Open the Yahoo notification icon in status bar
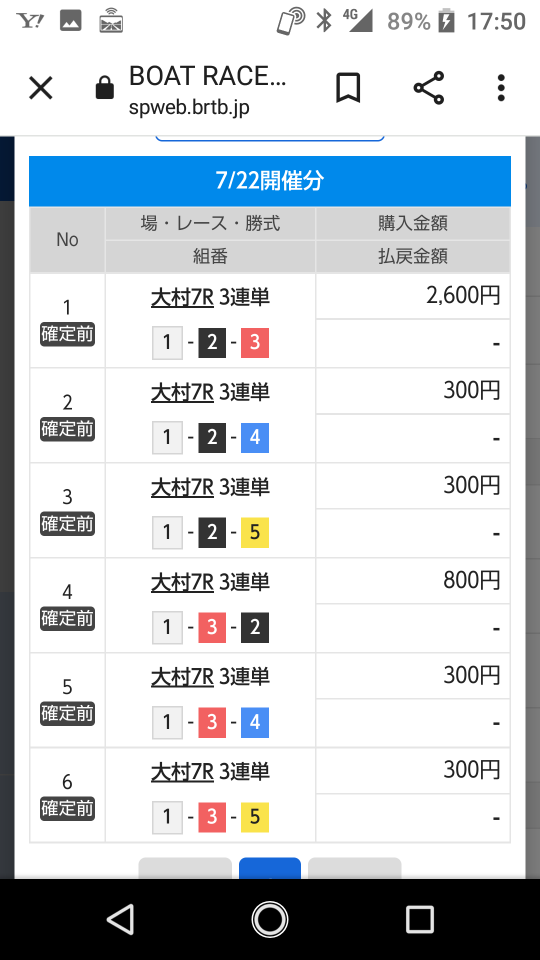This screenshot has width=540, height=960. pyautogui.click(x=29, y=21)
